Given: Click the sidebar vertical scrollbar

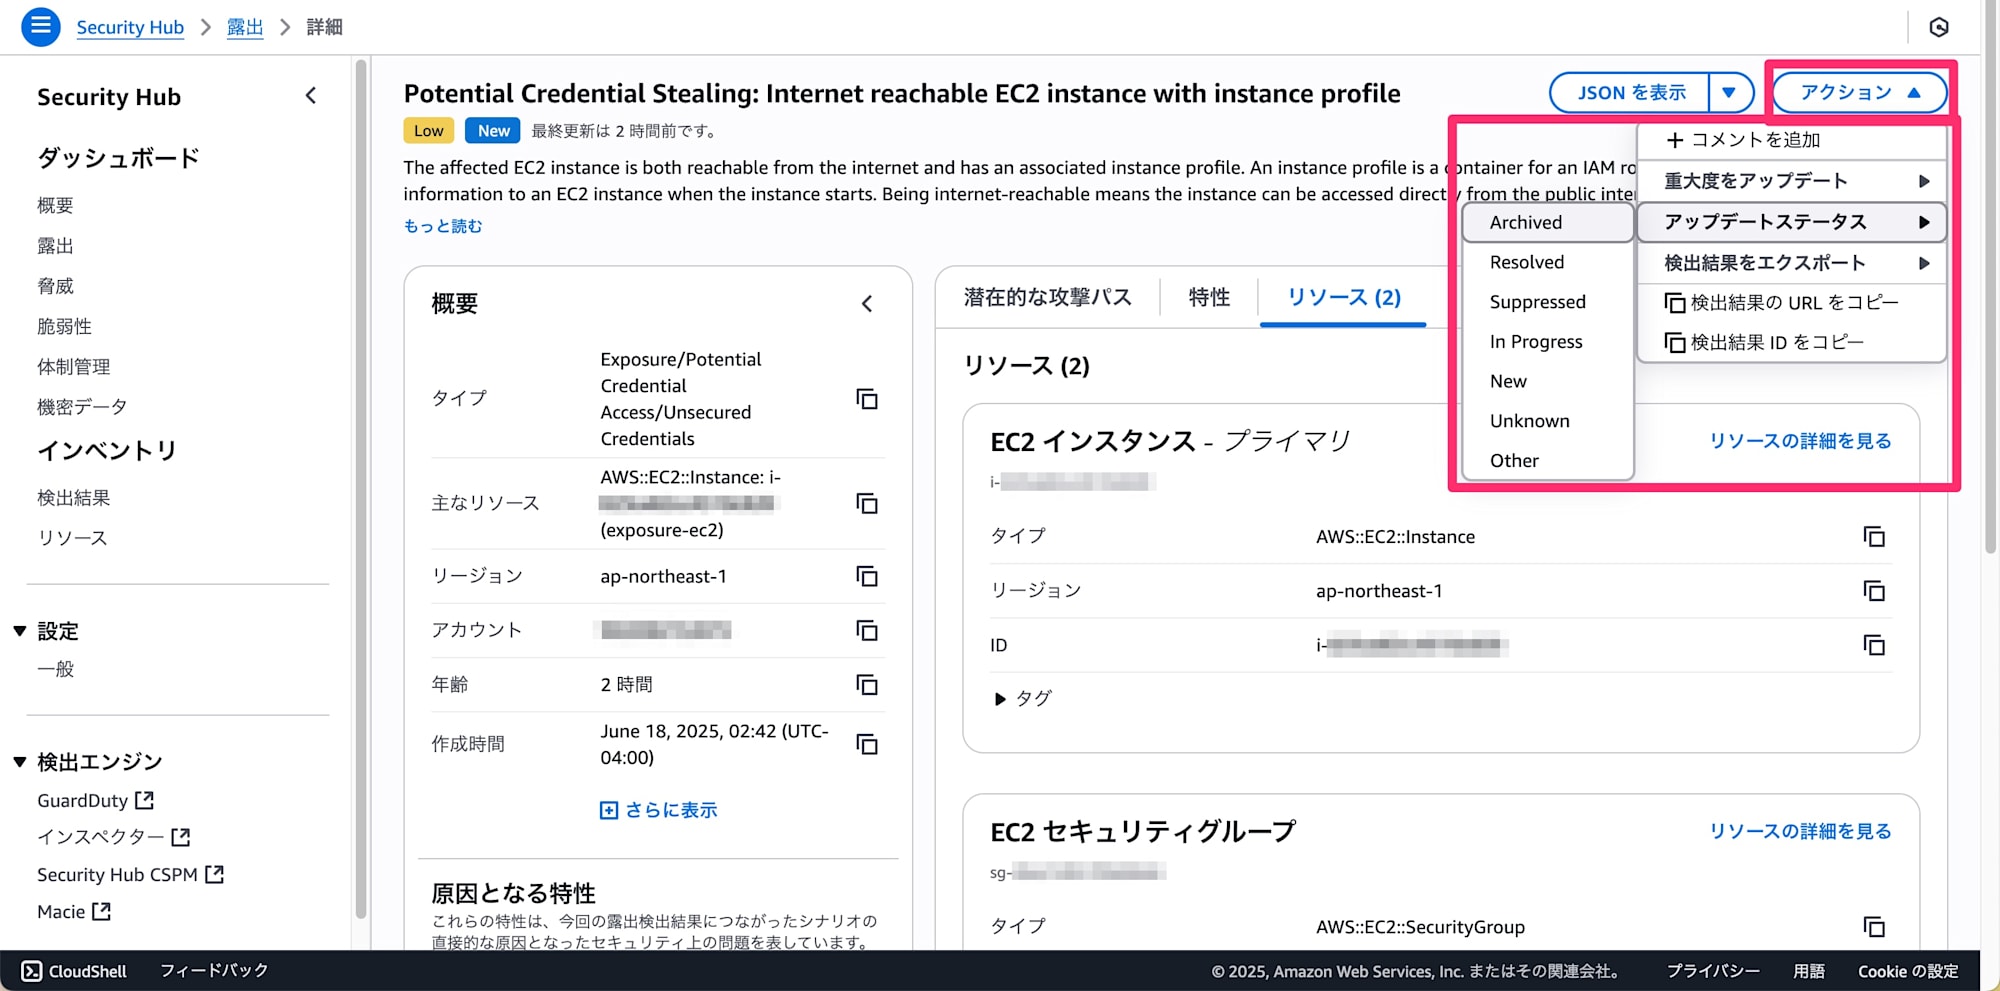Looking at the screenshot, I should click(361, 488).
